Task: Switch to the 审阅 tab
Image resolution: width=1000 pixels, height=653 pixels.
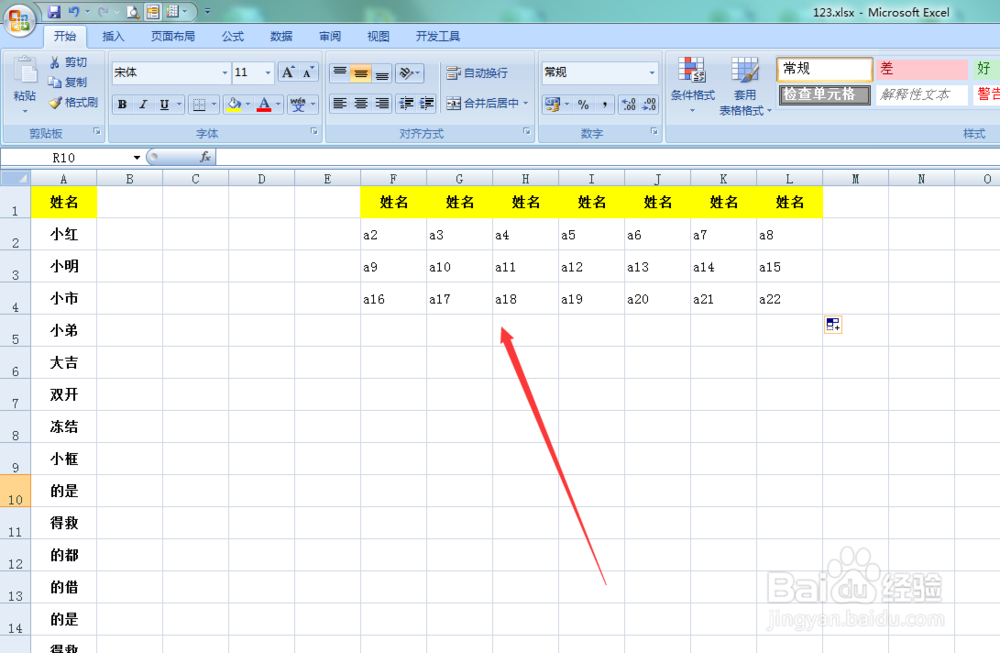Action: [x=330, y=36]
